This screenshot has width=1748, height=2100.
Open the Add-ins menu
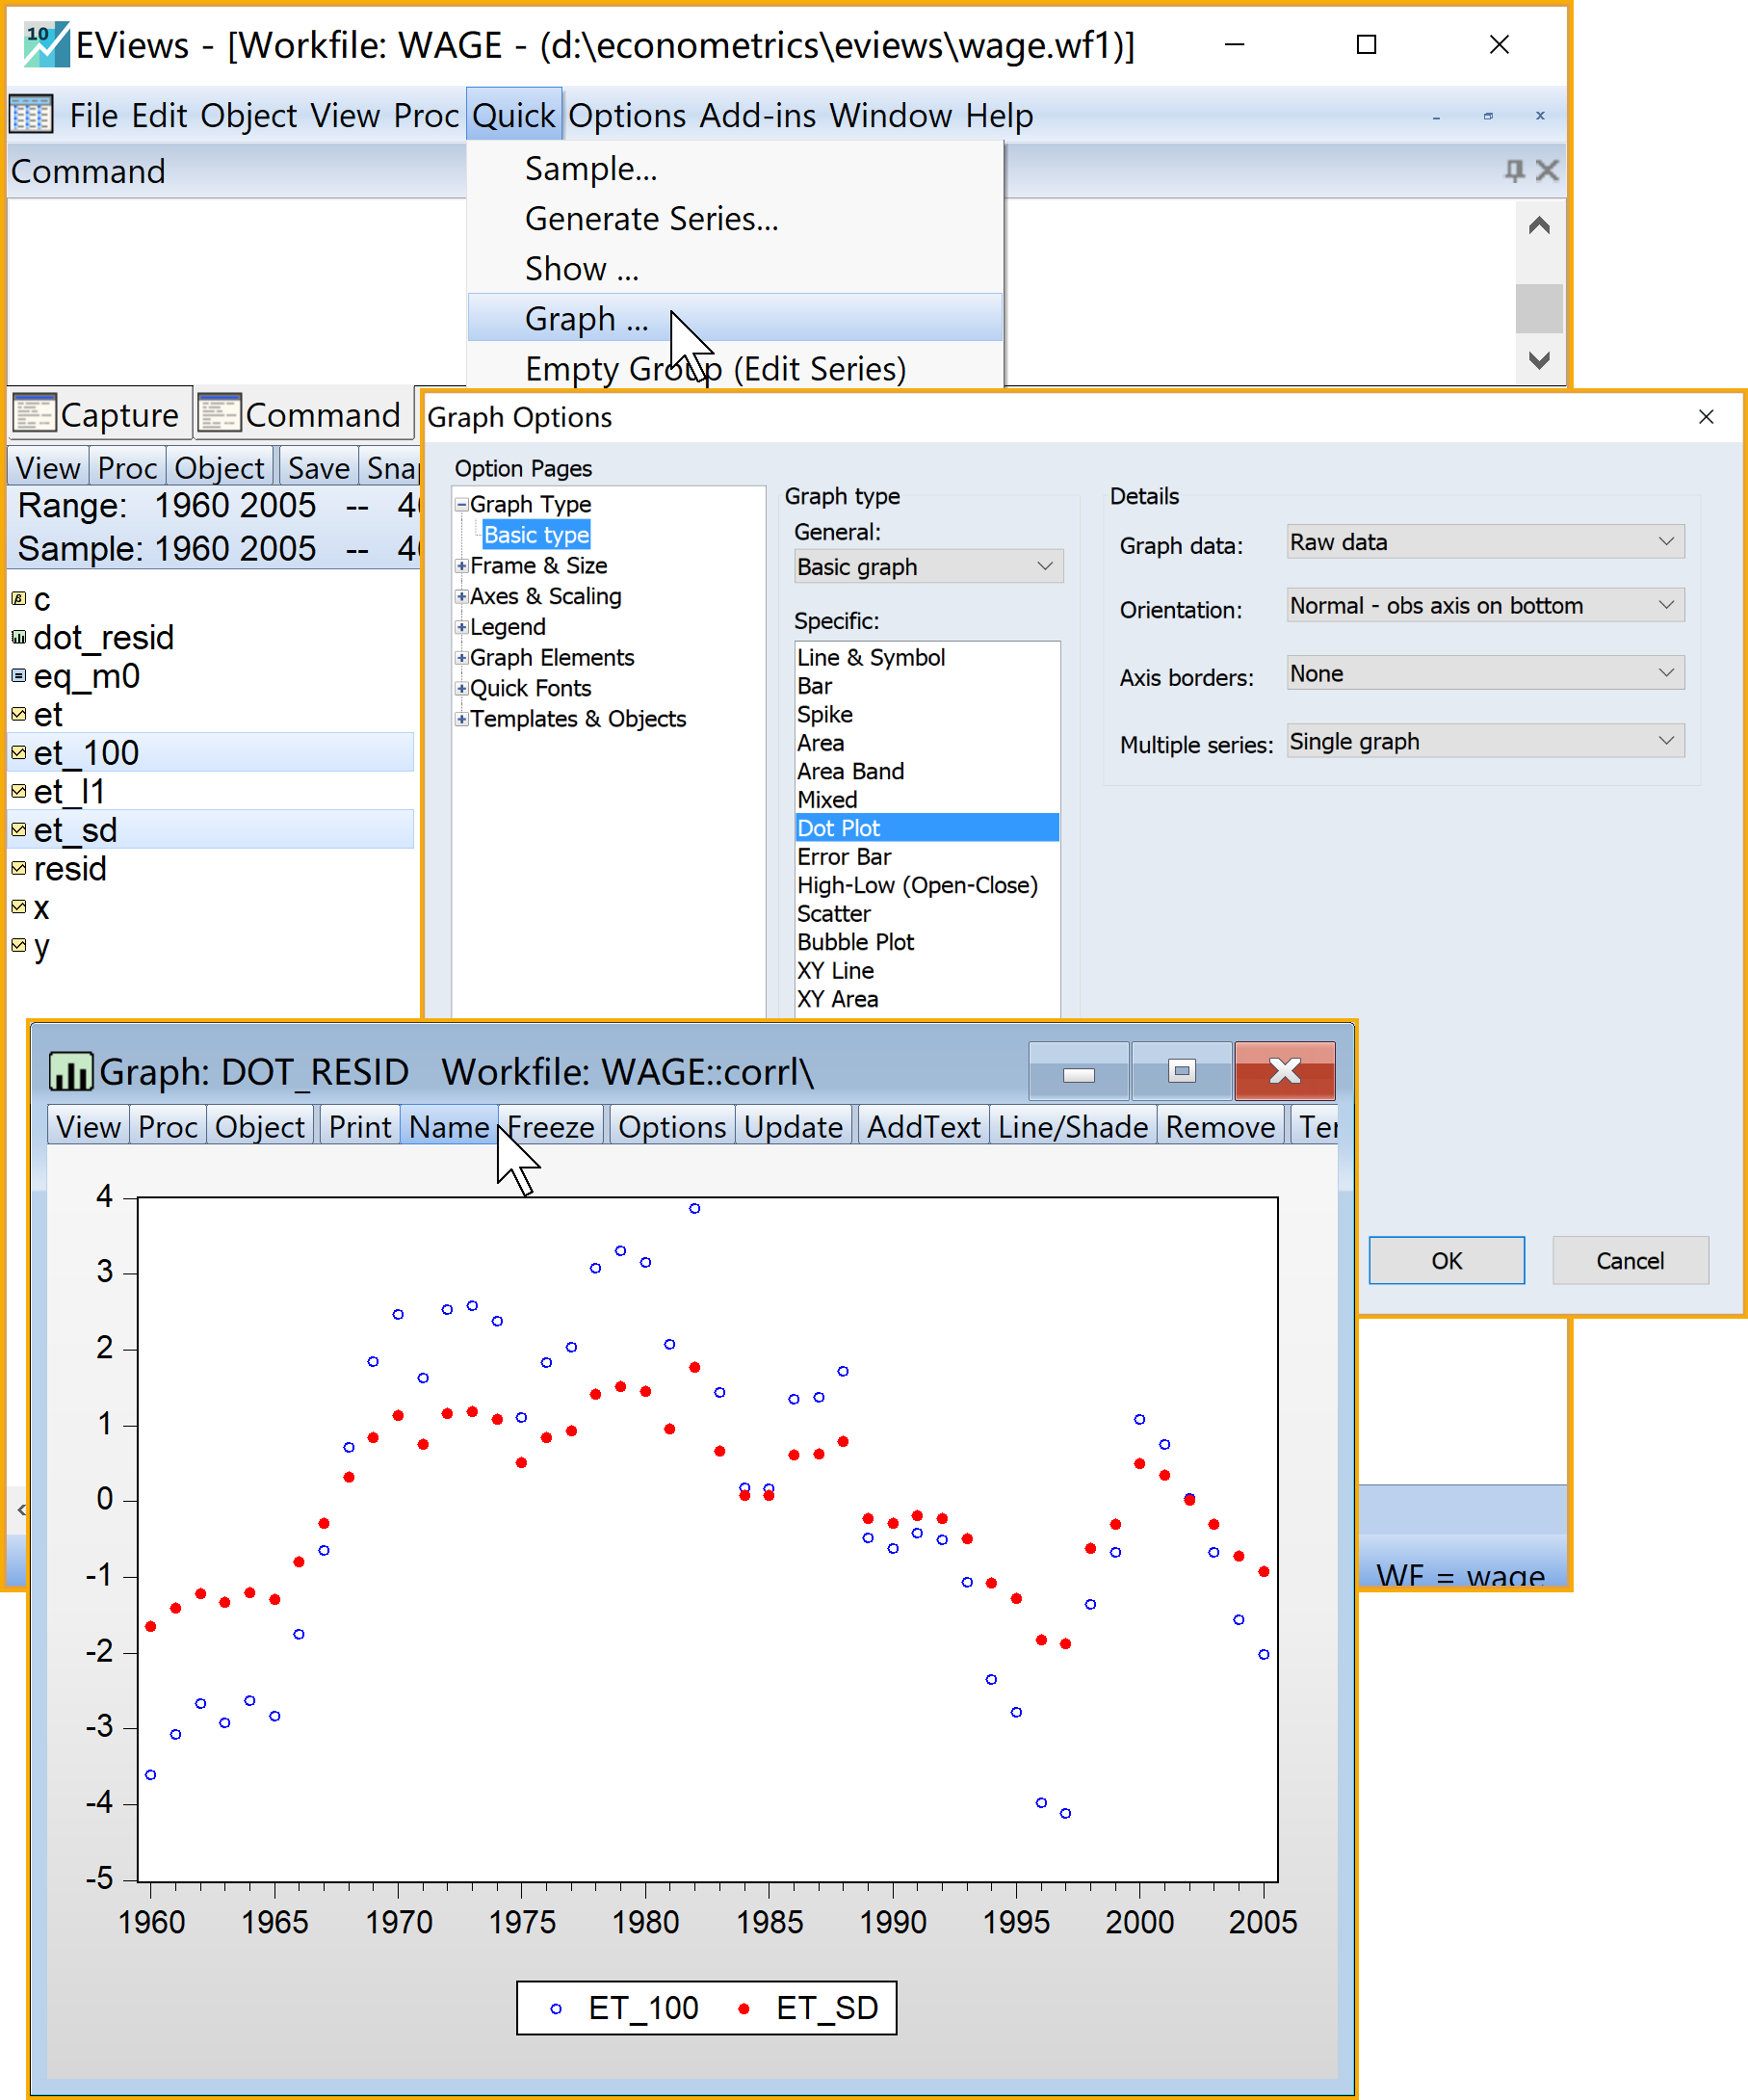(x=757, y=116)
